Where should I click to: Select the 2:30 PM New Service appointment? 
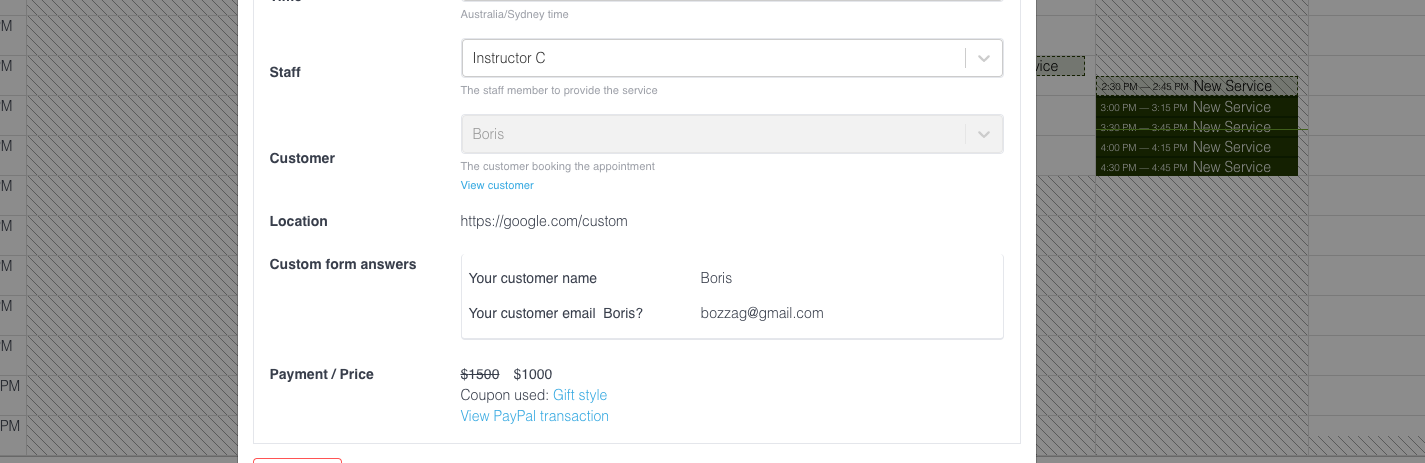tap(1196, 86)
